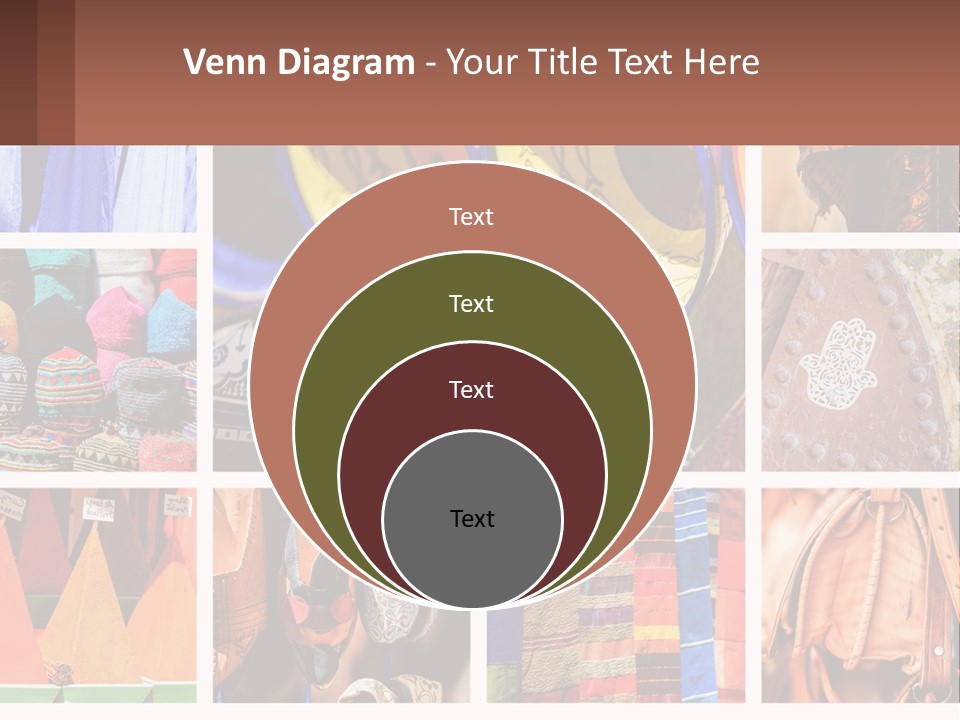Select the 'Text' label in the outermost salmon circle

(x=471, y=217)
